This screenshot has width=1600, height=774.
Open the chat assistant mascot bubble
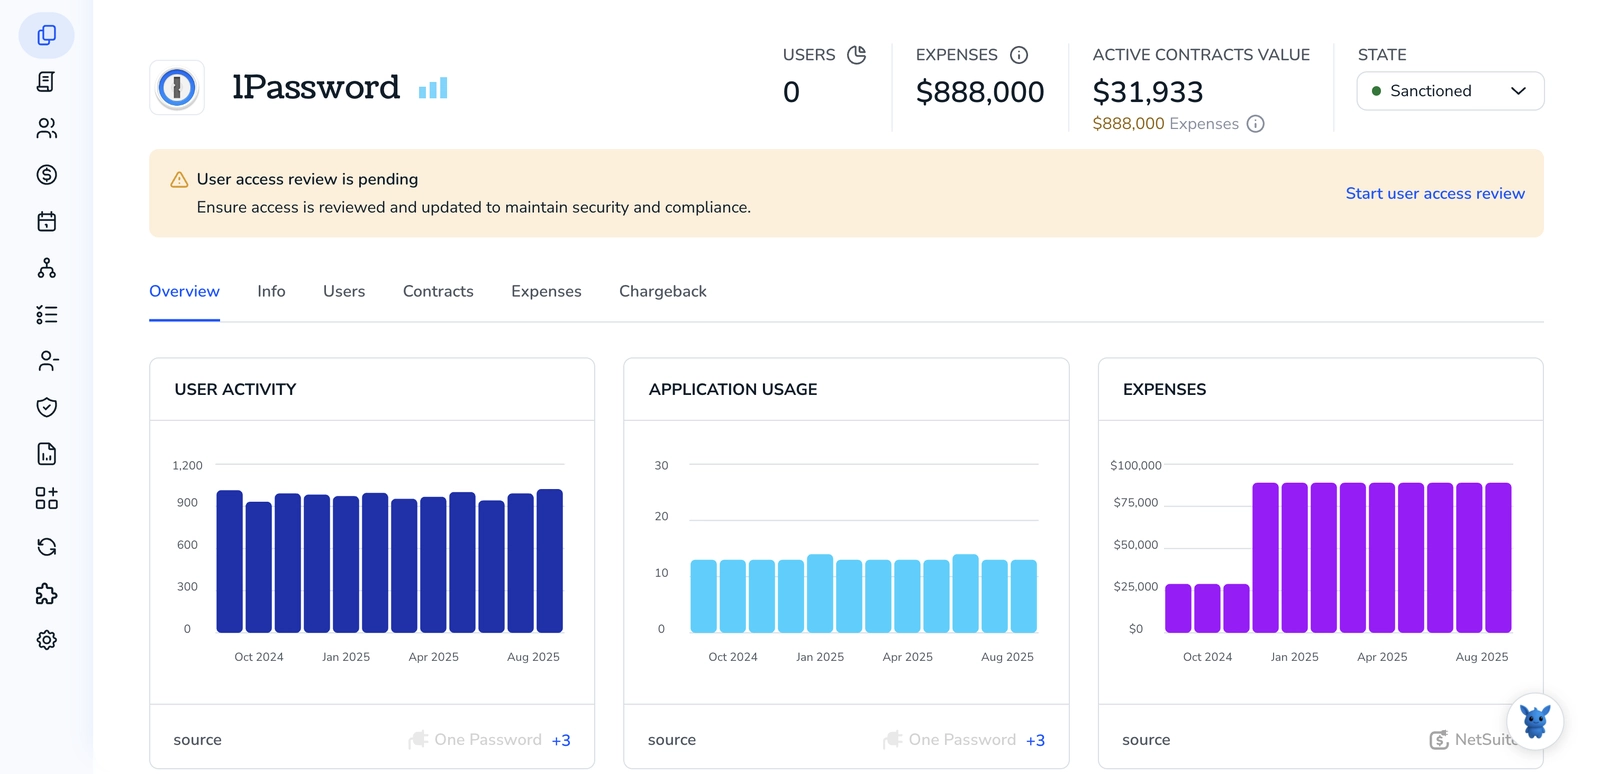point(1535,721)
